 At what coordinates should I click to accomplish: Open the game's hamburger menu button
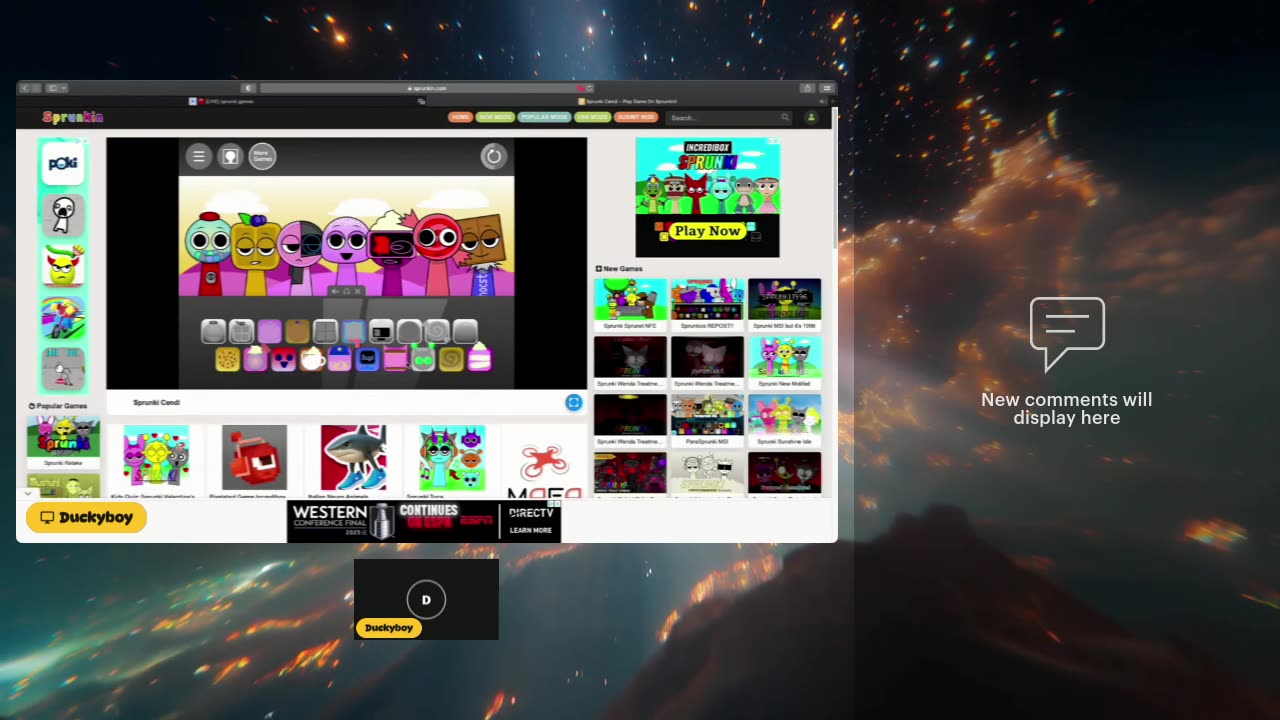[x=199, y=156]
